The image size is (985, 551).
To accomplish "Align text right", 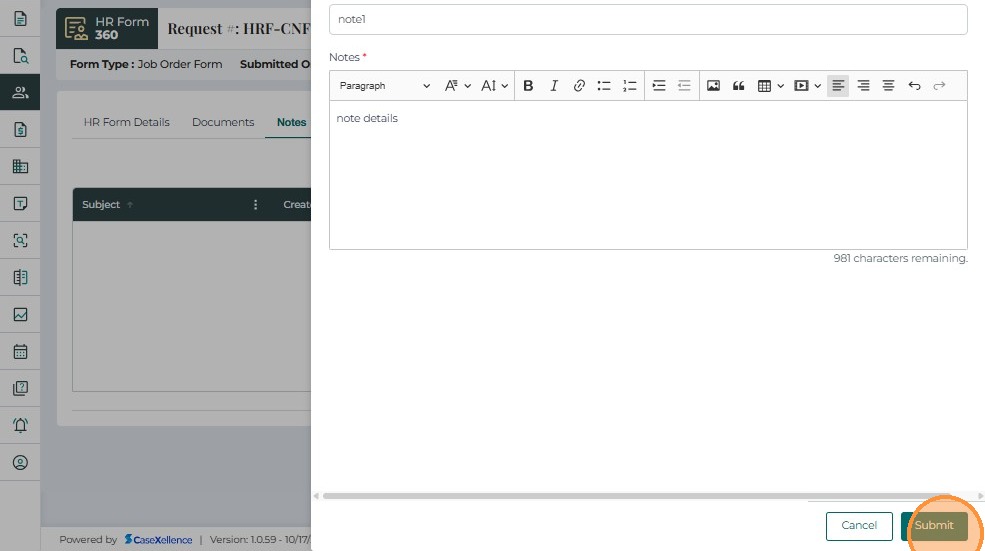I will pyautogui.click(x=863, y=85).
